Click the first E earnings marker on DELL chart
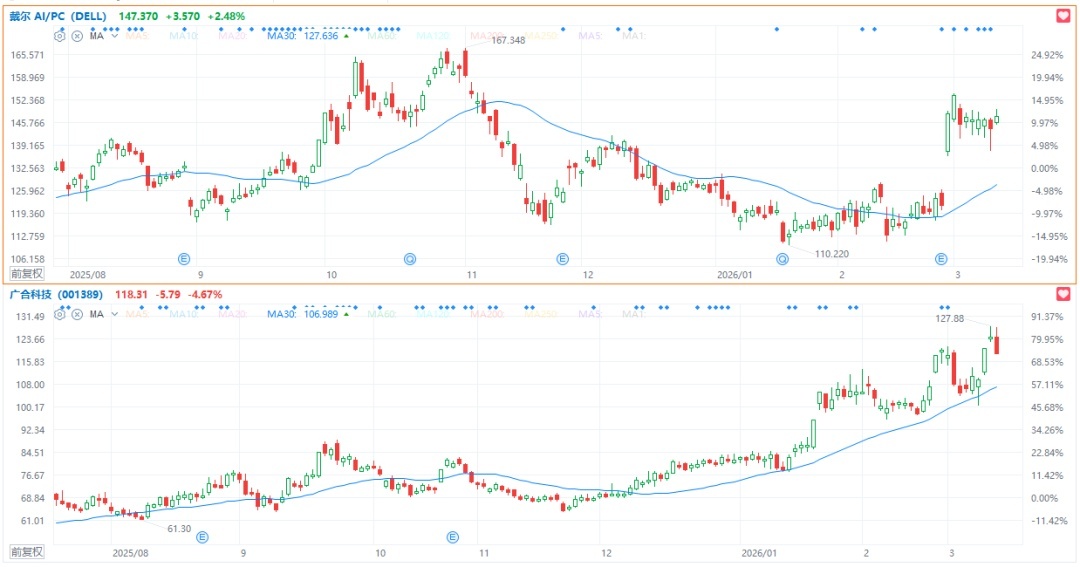Image resolution: width=1080 pixels, height=567 pixels. 184,258
